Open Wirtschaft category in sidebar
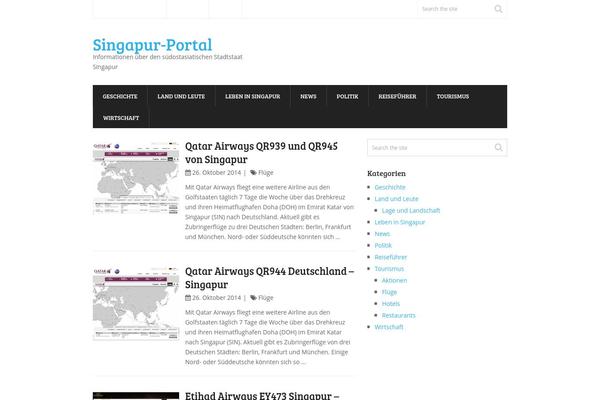Image resolution: width=600 pixels, height=400 pixels. [389, 327]
